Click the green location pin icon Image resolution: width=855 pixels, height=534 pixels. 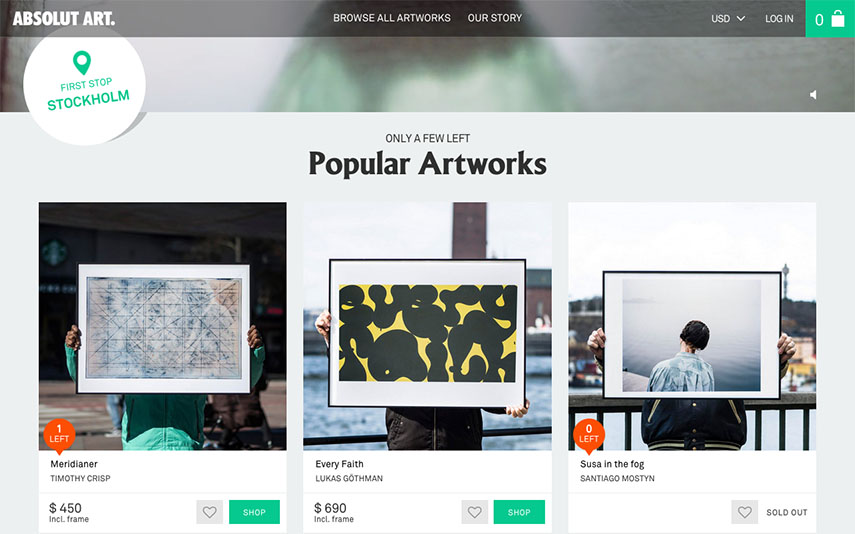tap(82, 63)
